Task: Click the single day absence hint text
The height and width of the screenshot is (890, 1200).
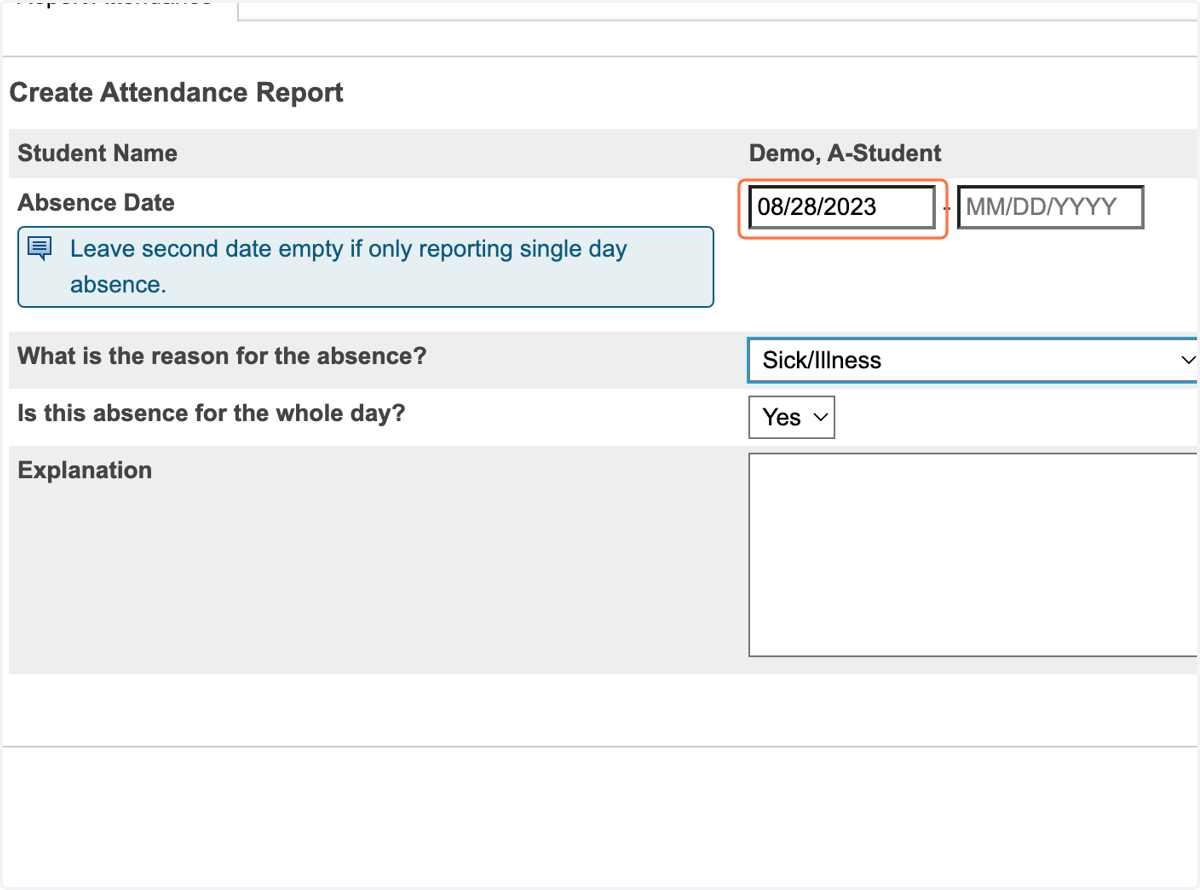Action: click(x=348, y=266)
